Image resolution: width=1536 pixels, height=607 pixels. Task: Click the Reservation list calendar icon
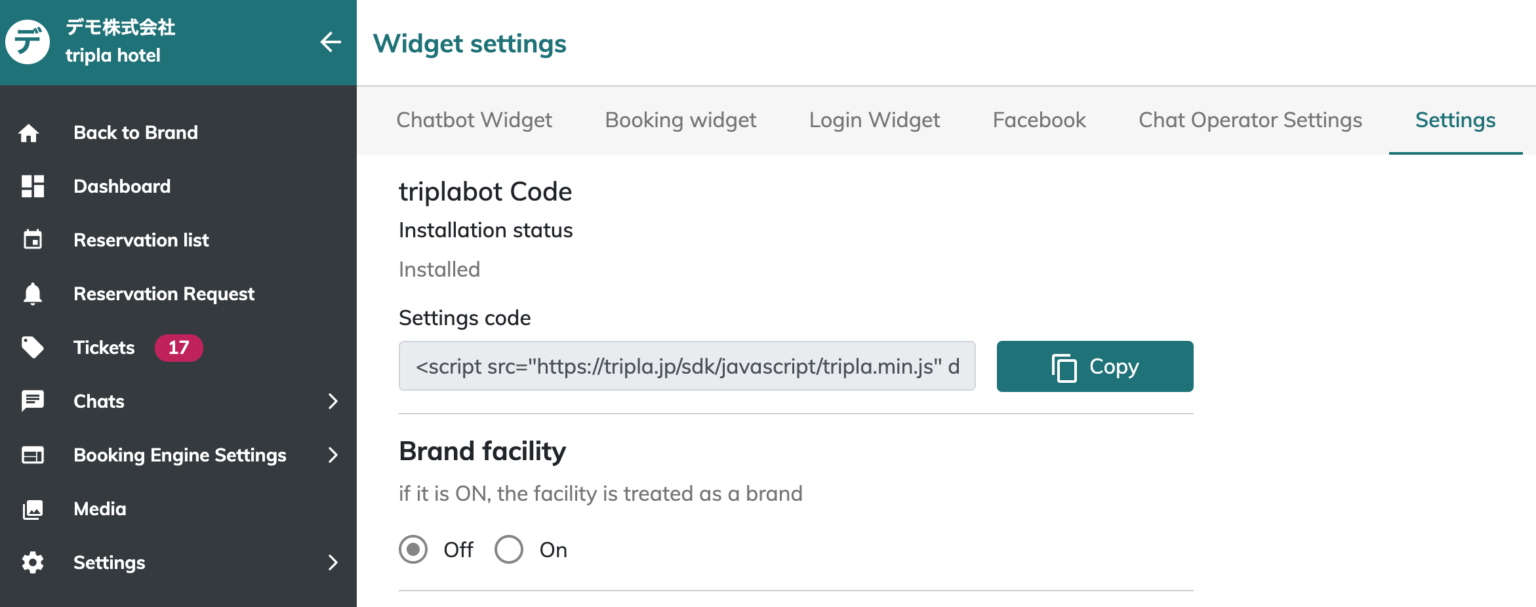(32, 240)
